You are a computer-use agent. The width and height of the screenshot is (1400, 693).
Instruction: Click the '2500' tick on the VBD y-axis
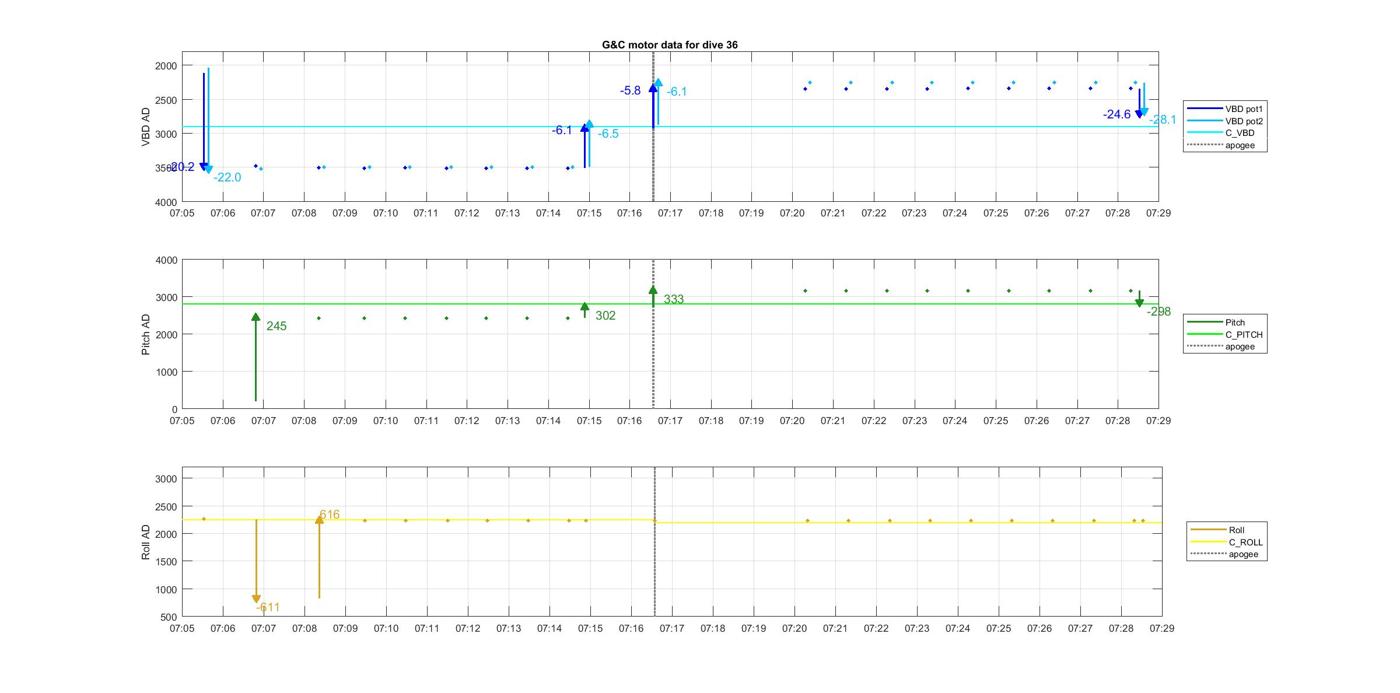coord(166,100)
